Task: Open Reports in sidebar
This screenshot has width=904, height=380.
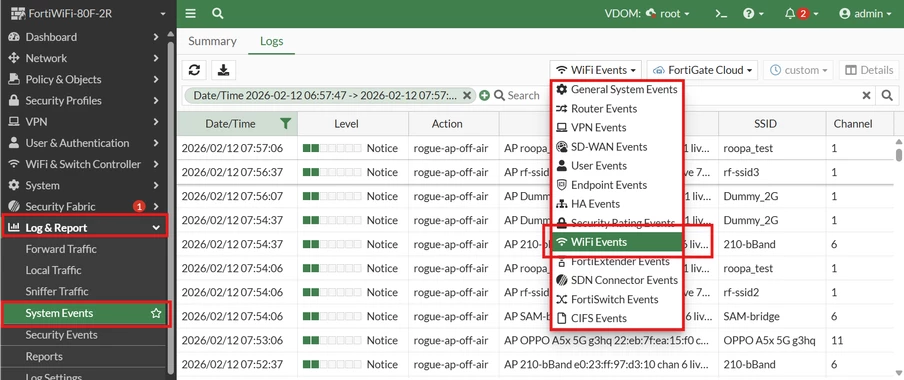Action: pos(44,356)
